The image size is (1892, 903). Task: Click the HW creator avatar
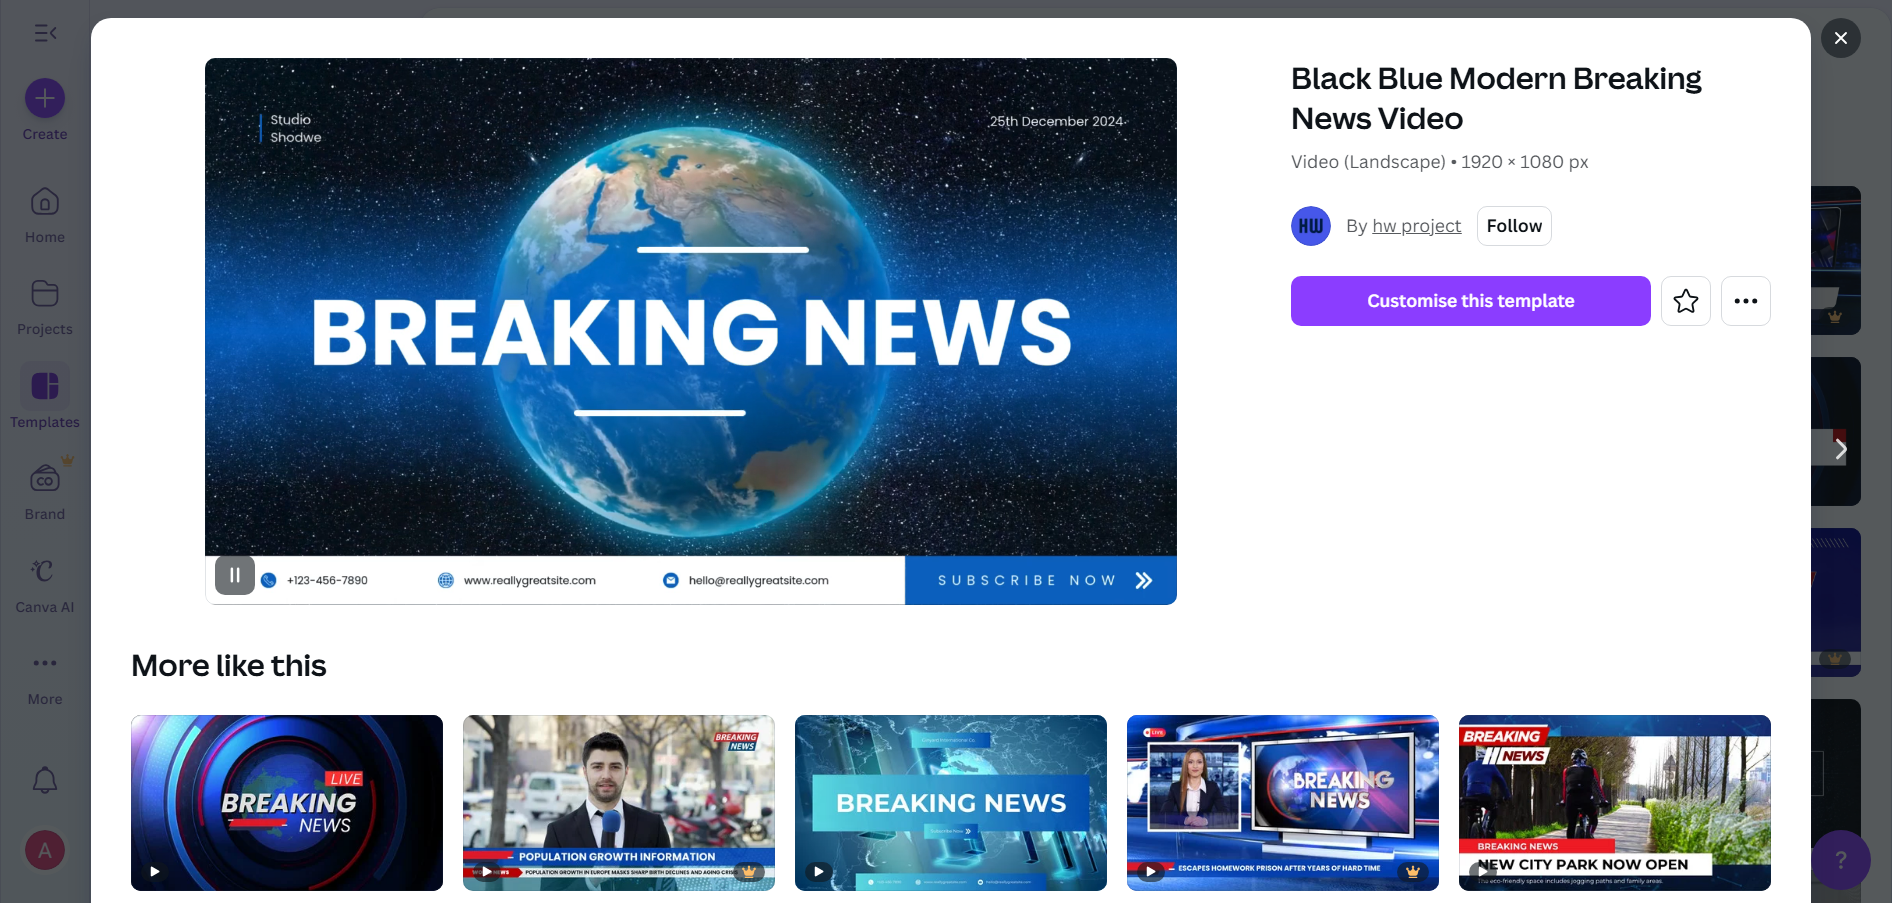[1311, 226]
